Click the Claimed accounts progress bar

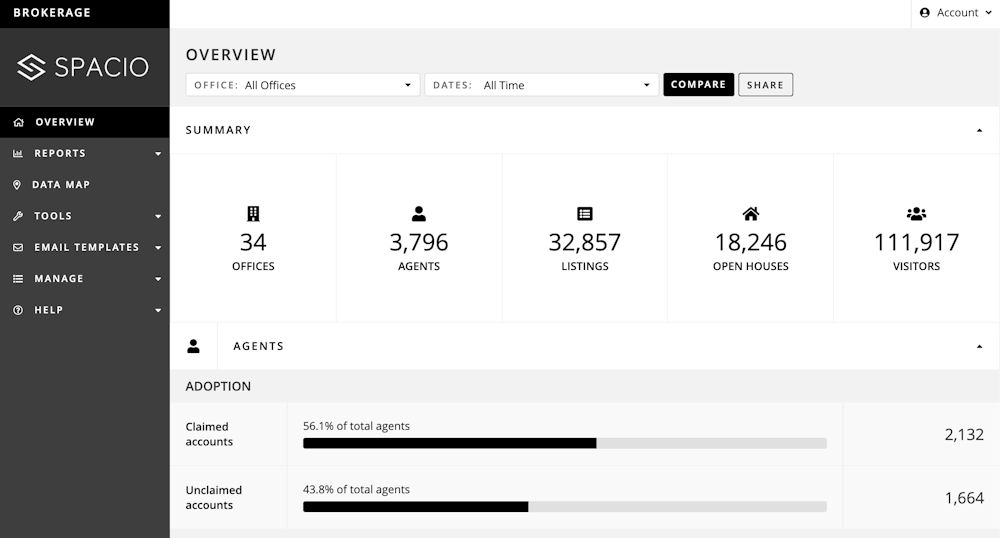564,443
